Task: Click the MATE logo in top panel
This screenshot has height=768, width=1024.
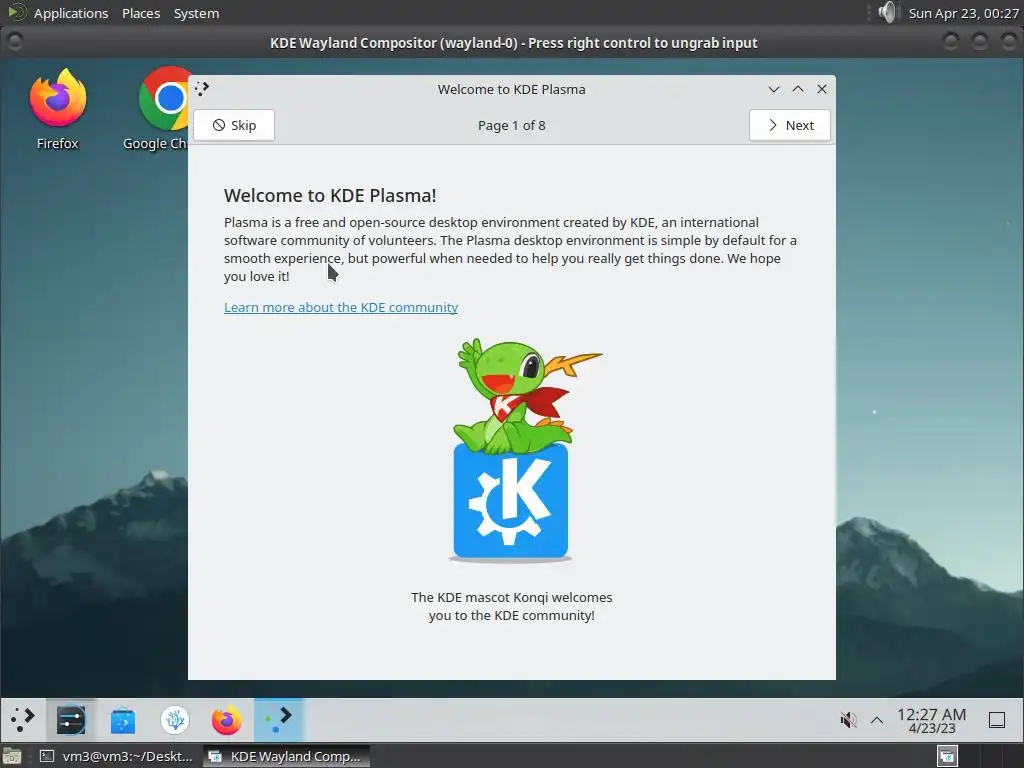Action: [16, 12]
